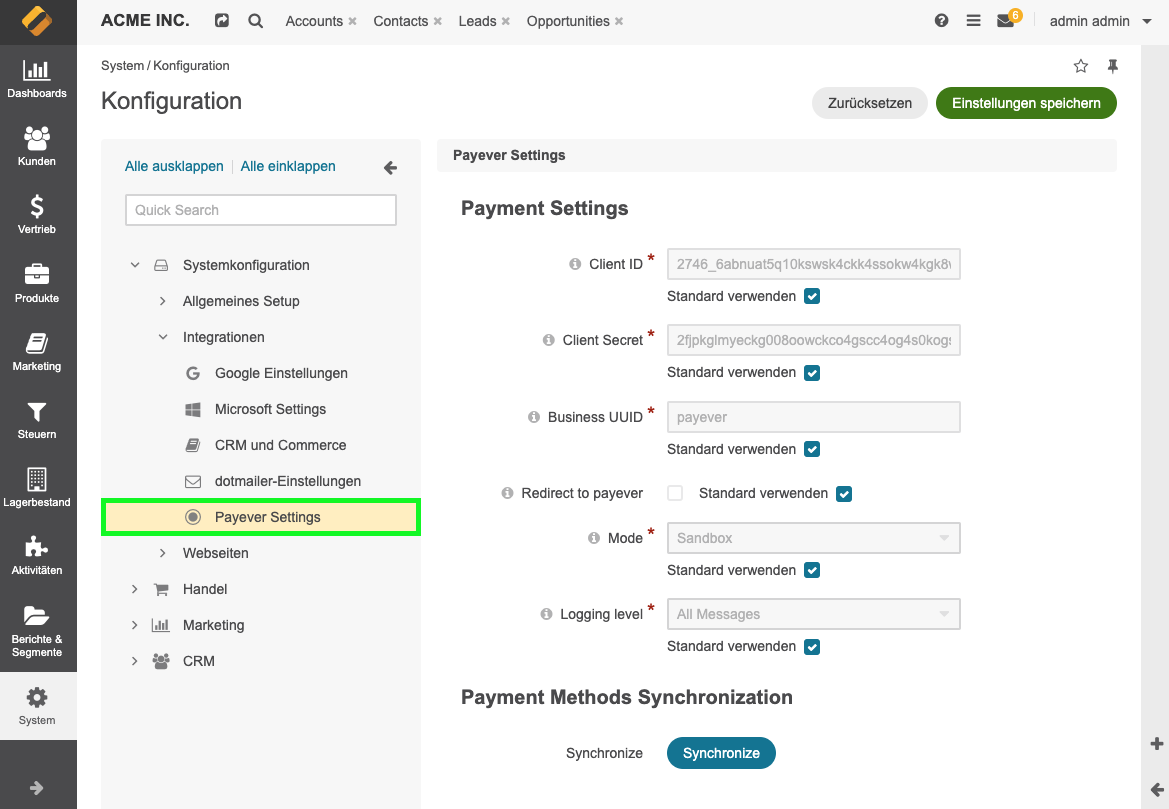Remove the Accounts pinned tab
1169x809 pixels.
click(x=353, y=22)
